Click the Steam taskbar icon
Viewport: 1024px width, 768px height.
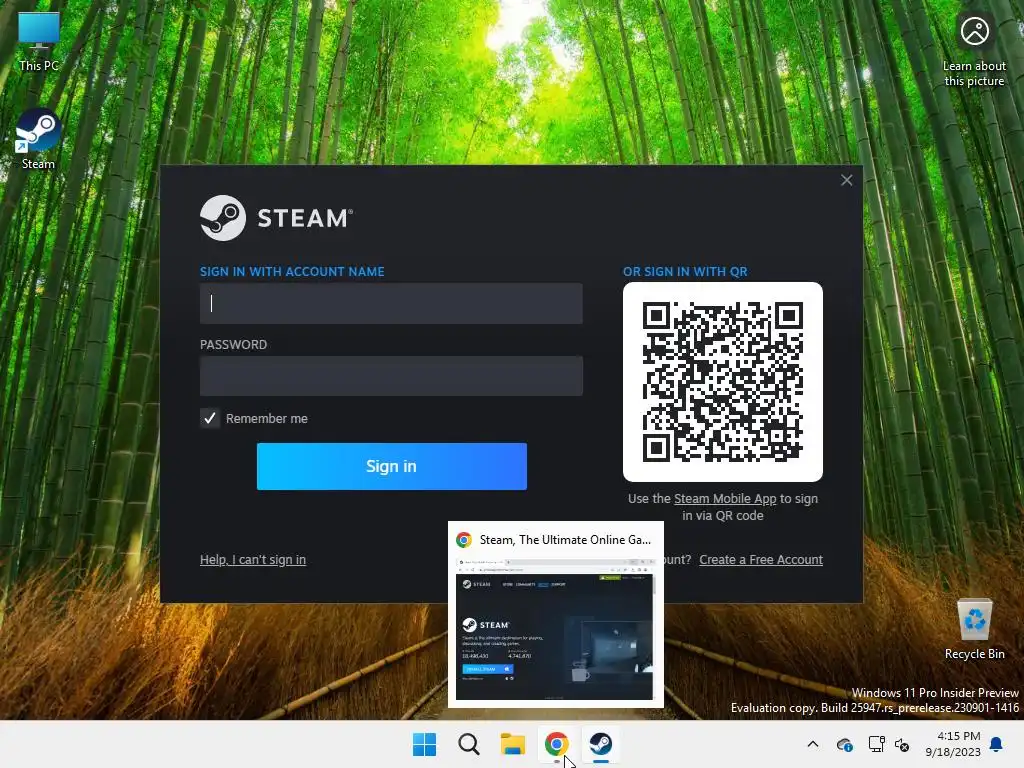pos(601,744)
